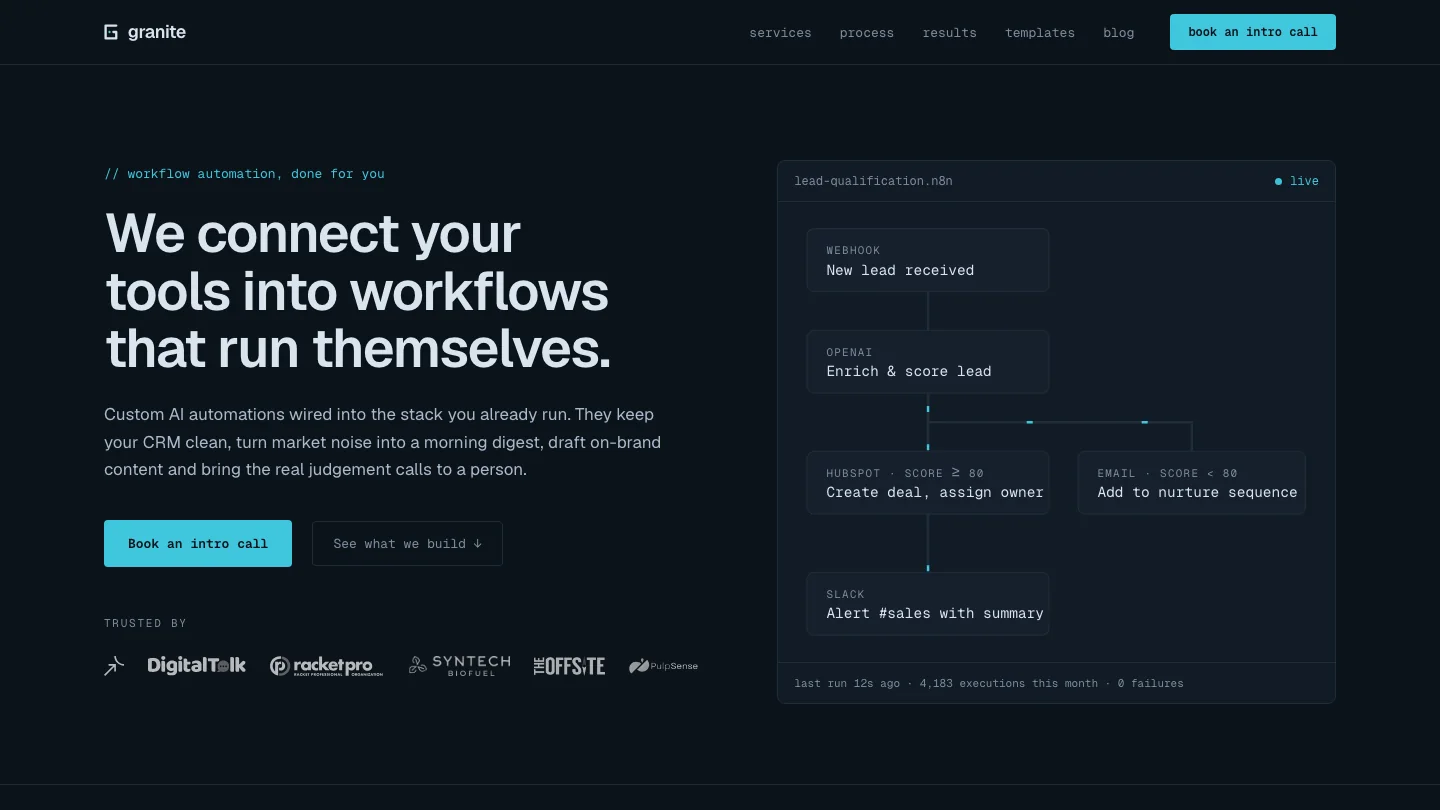1440x810 pixels.
Task: Select the OpenAI 'Enrich & score lead' node
Action: coord(928,361)
